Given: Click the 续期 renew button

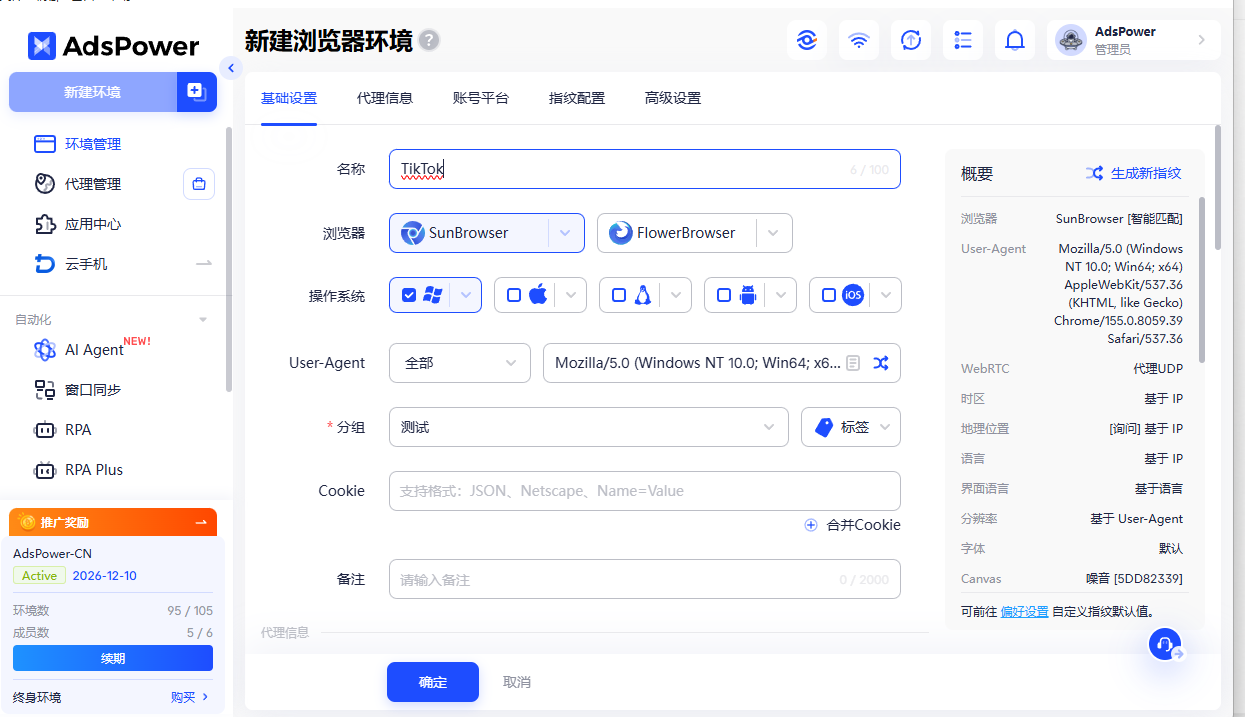Looking at the screenshot, I should click(x=113, y=659).
